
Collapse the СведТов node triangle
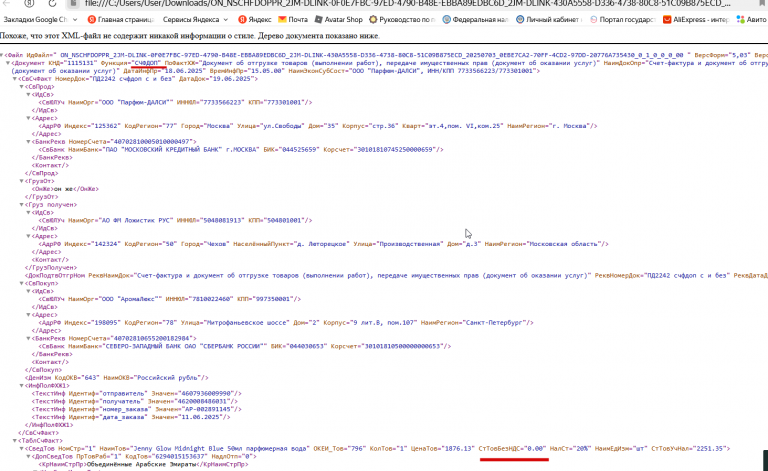point(22,448)
